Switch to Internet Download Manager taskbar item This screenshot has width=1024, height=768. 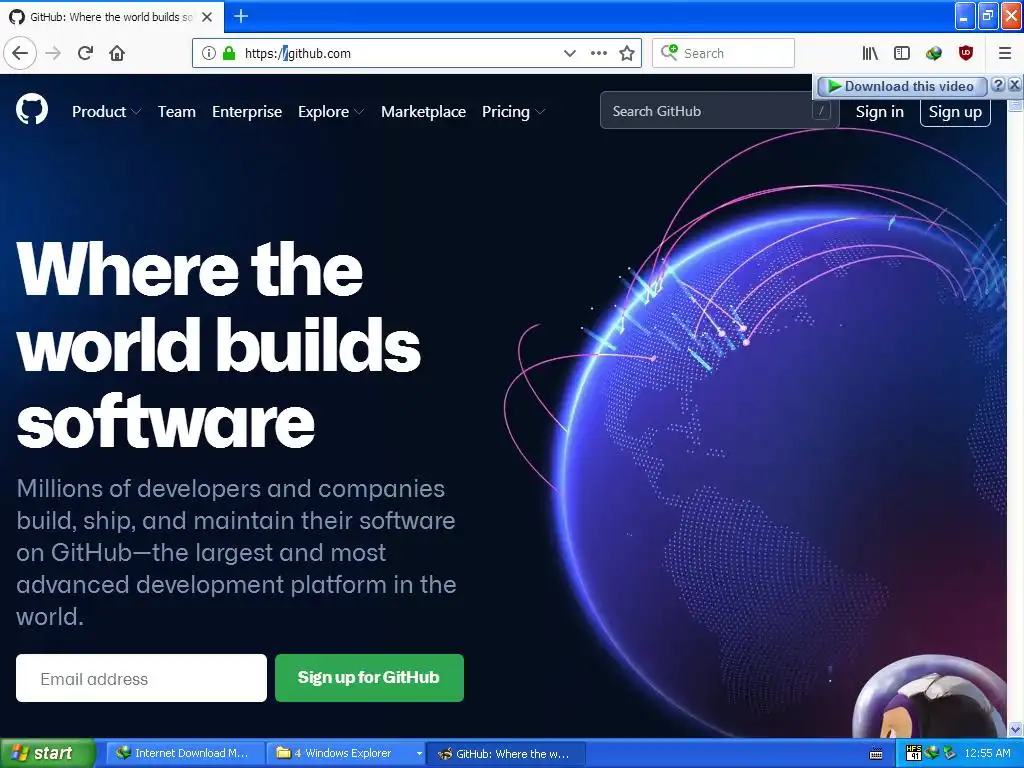185,753
